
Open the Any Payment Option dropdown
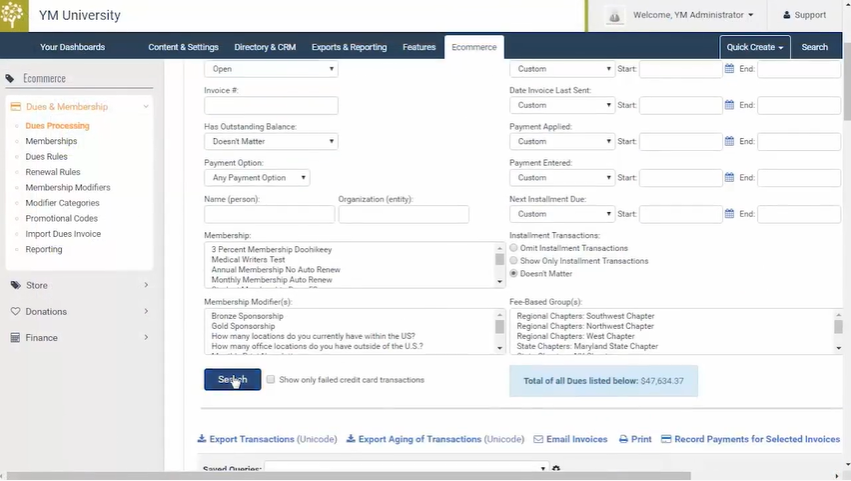pyautogui.click(x=257, y=178)
